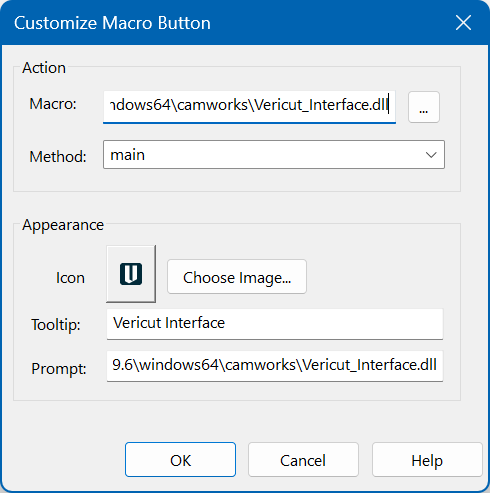Click the Choose Image button
490x493 pixels.
(237, 277)
